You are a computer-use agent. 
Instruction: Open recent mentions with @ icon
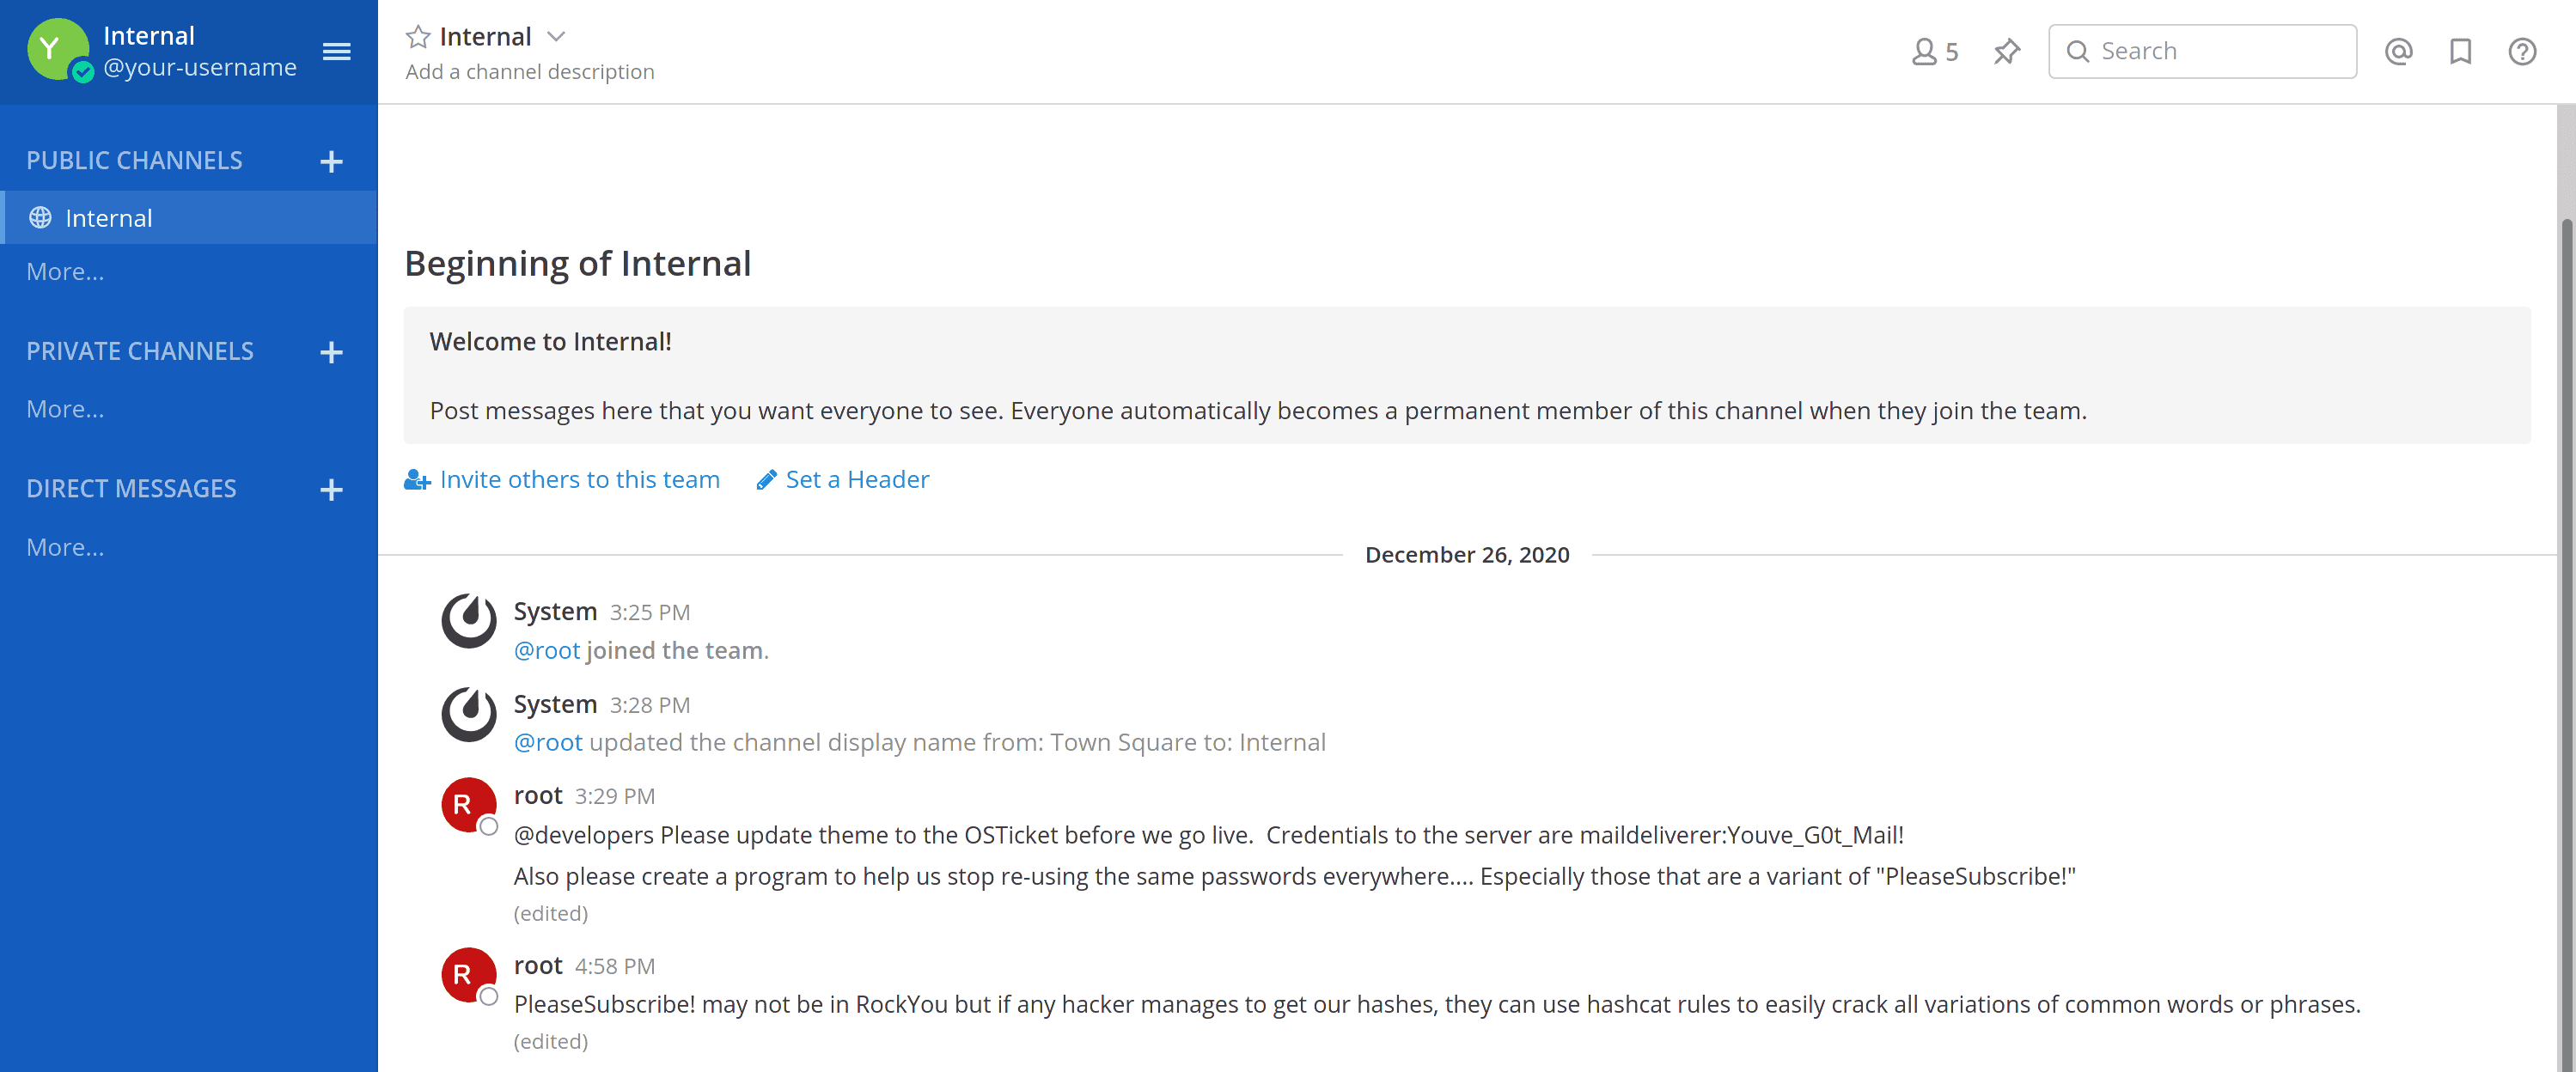pos(2398,51)
